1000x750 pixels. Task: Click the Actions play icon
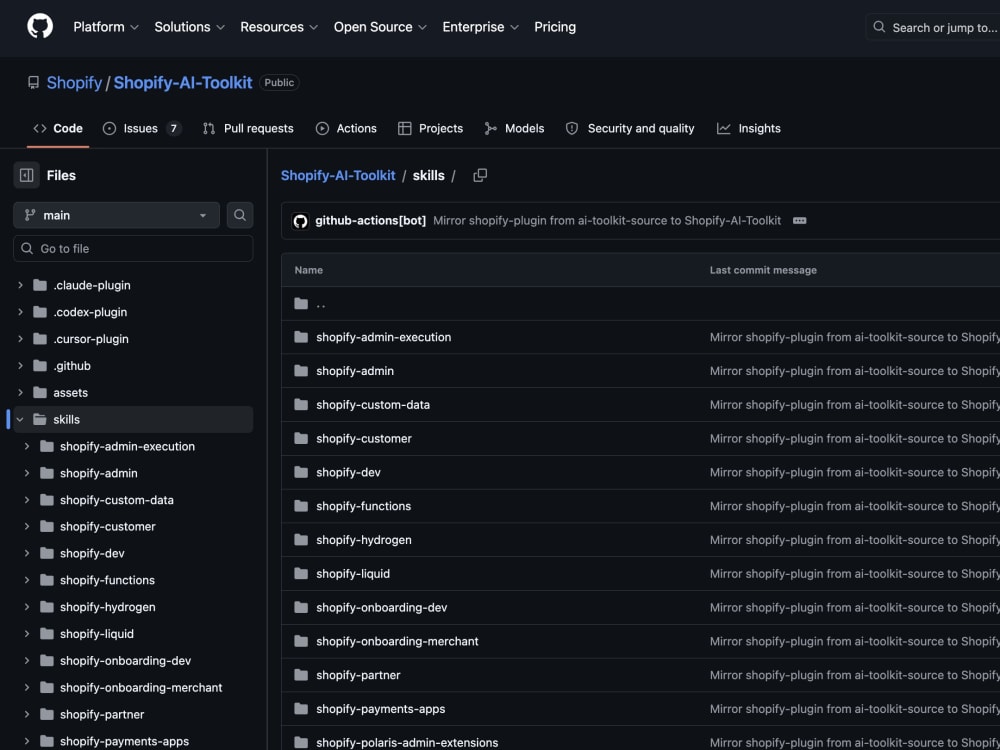[323, 128]
